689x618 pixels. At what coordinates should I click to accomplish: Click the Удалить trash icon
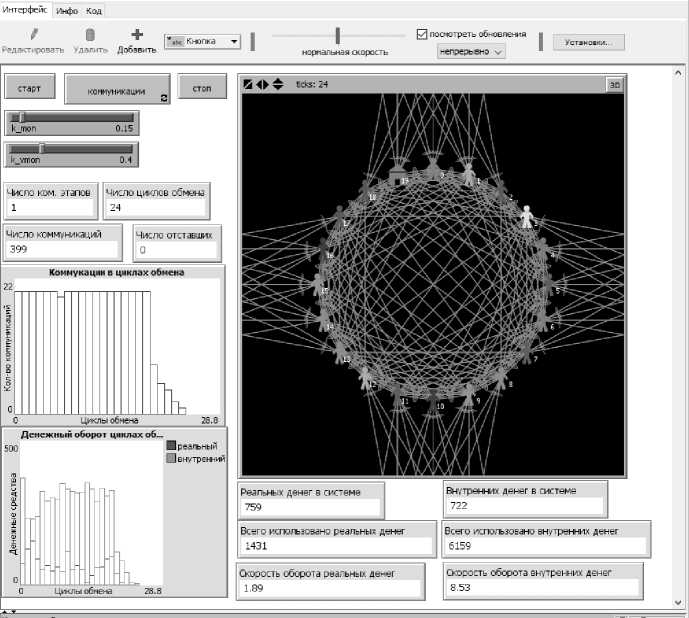[90, 35]
